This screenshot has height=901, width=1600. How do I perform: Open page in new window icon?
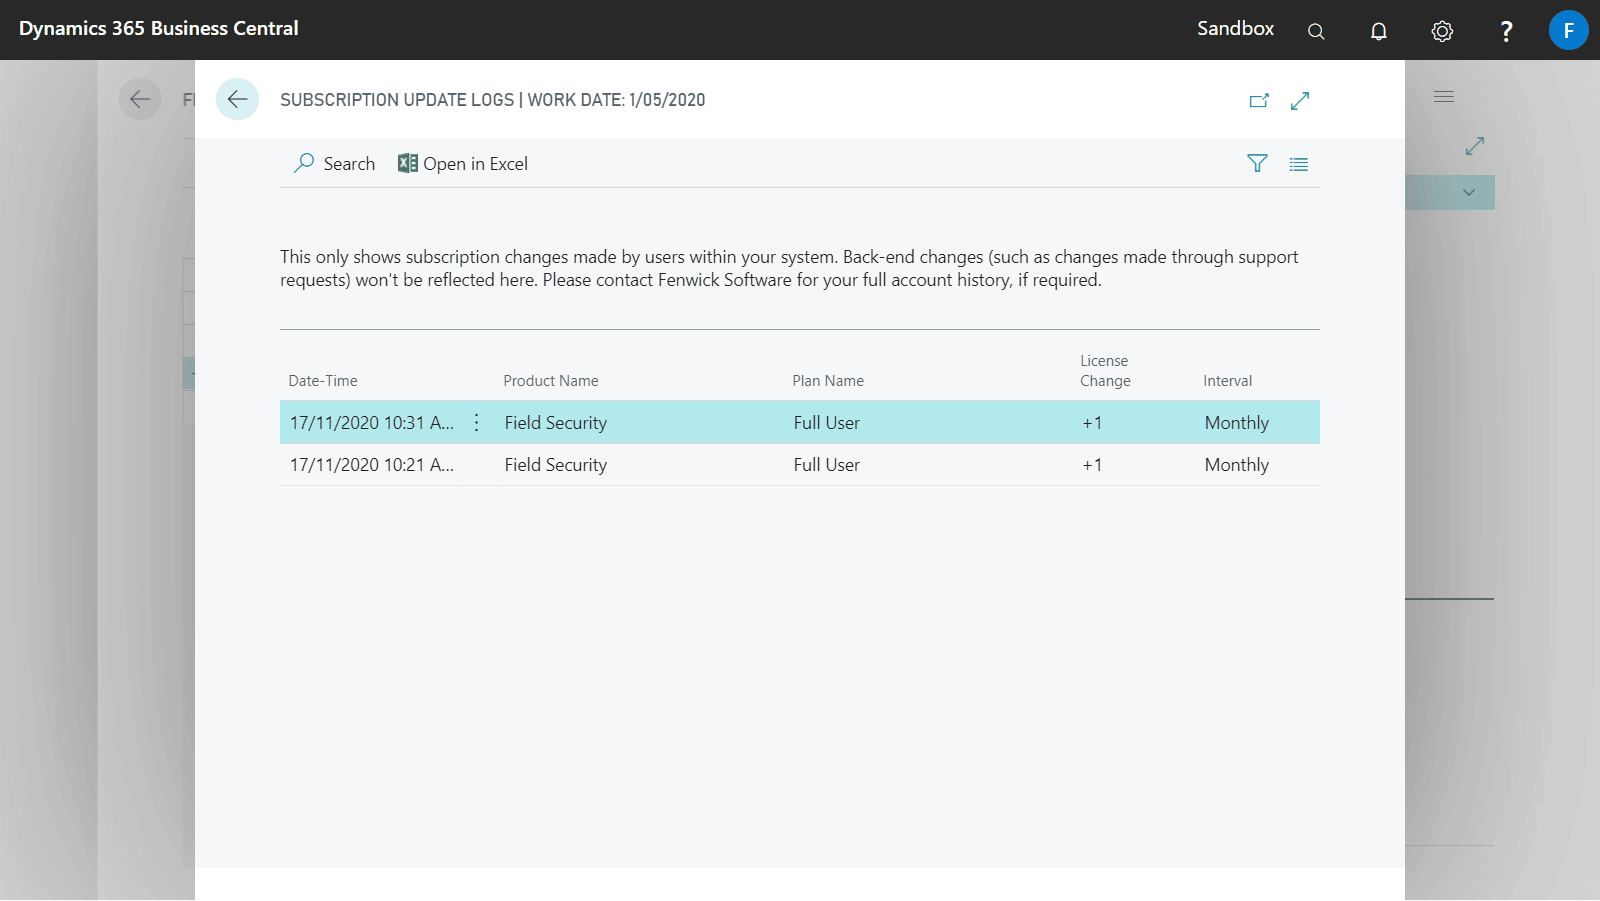click(1259, 100)
